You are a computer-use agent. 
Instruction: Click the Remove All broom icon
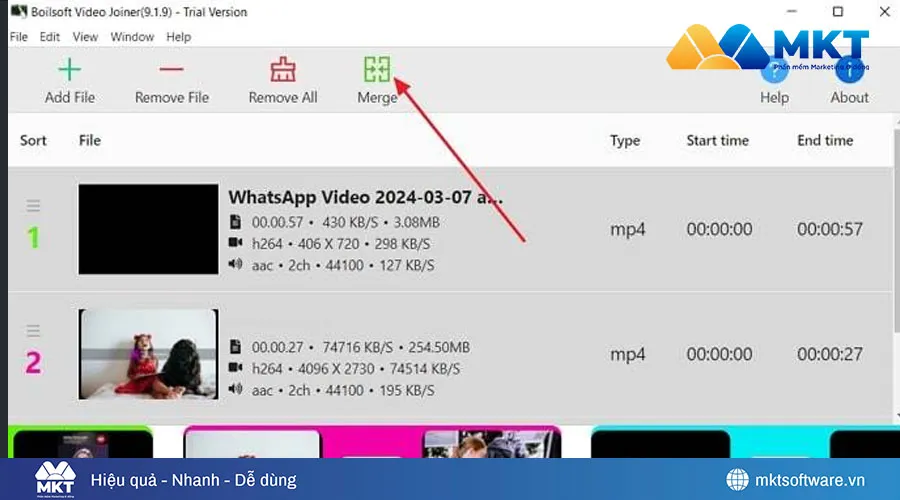(x=283, y=69)
